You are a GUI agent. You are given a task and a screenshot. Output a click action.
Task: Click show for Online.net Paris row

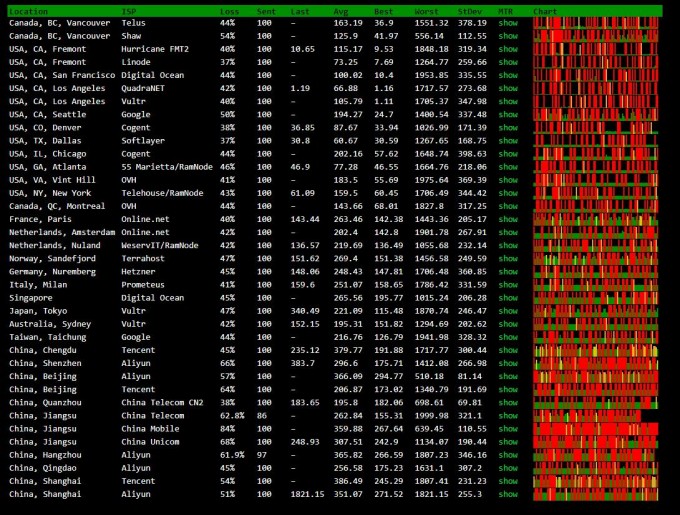(x=508, y=219)
